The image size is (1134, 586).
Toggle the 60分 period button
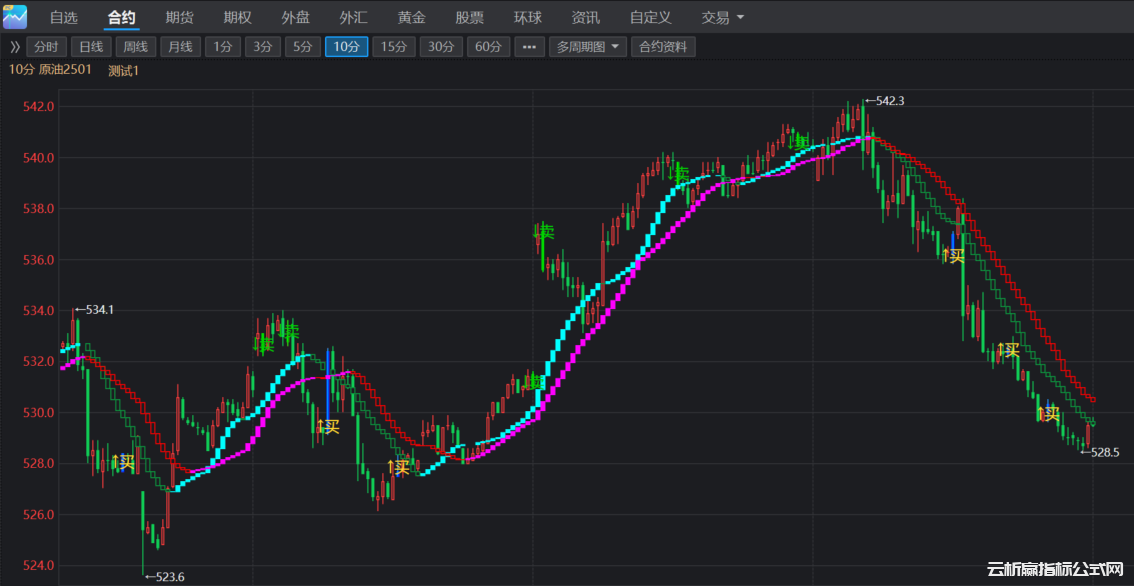coord(489,47)
